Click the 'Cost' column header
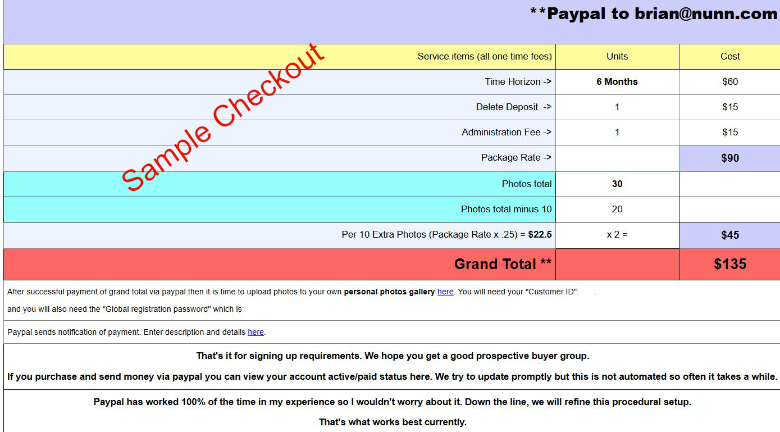The height and width of the screenshot is (432, 780). [729, 57]
